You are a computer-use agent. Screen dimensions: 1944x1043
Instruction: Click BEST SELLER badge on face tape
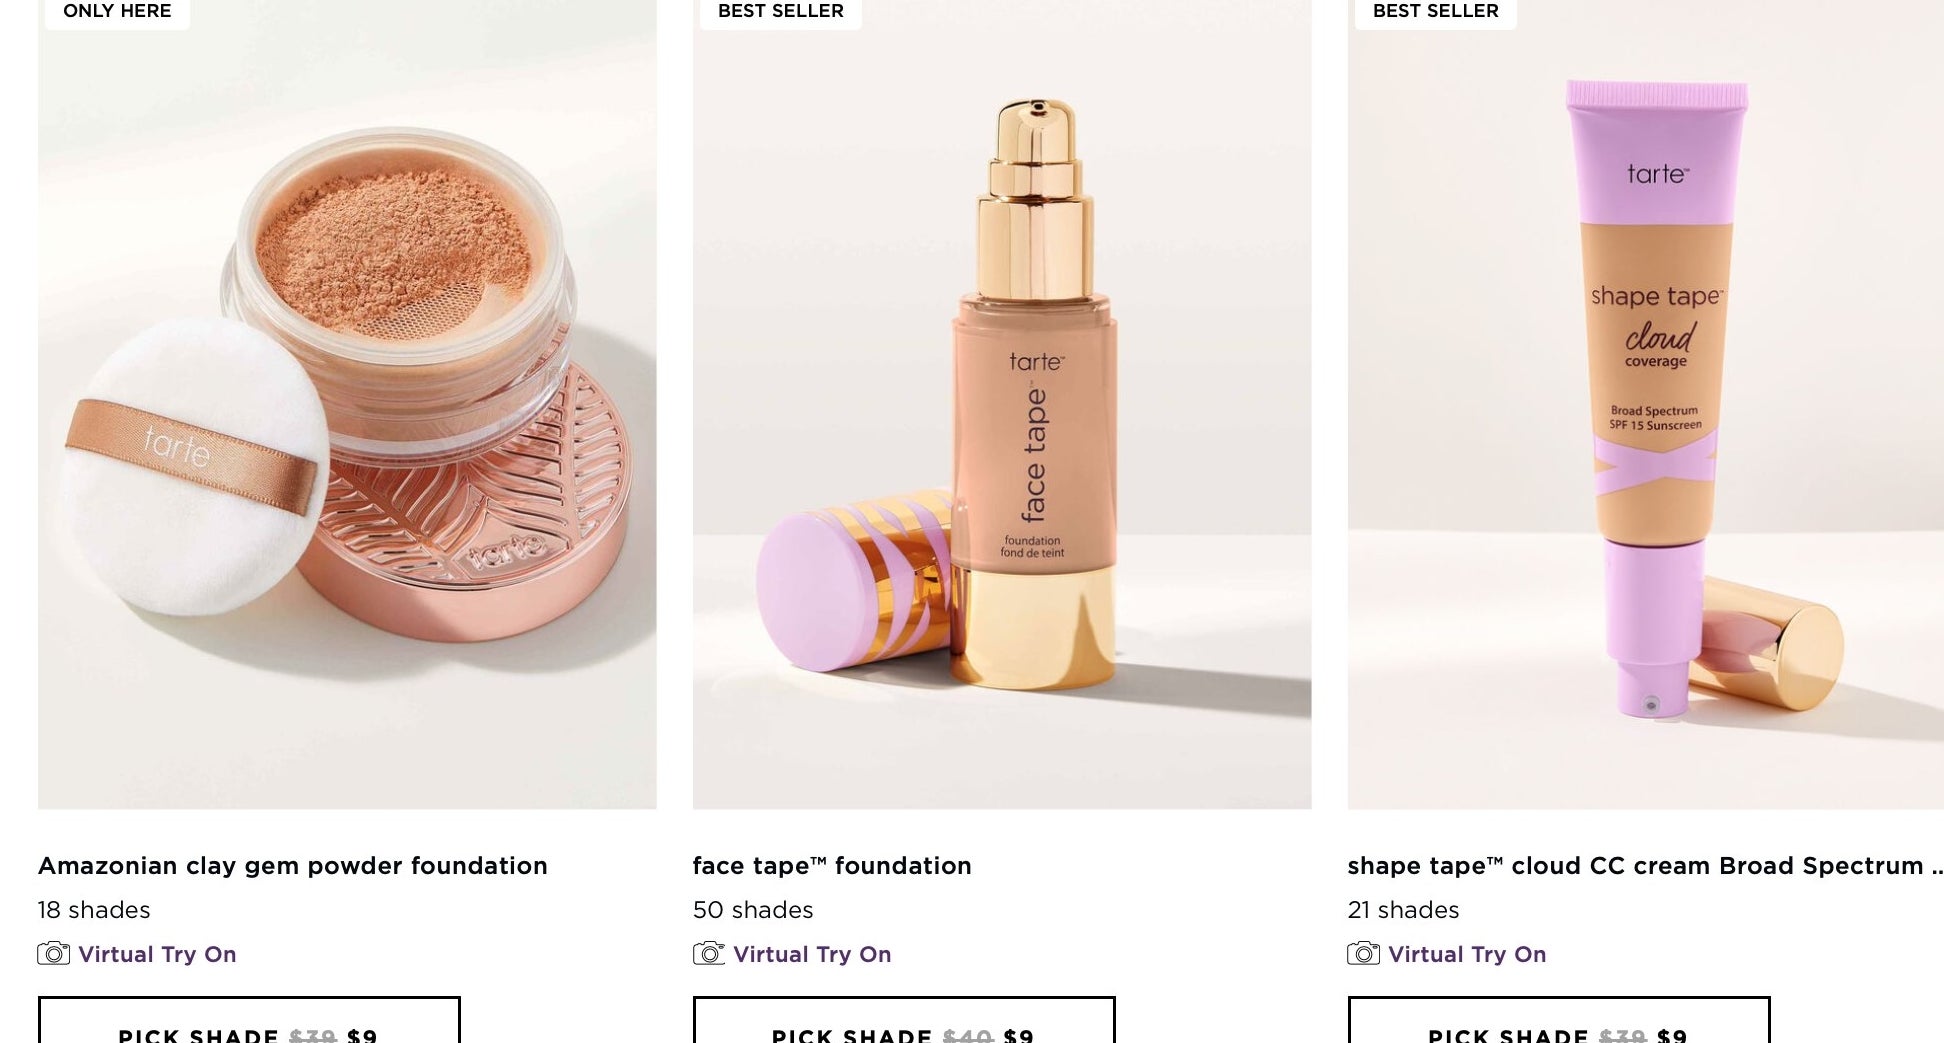pyautogui.click(x=781, y=12)
